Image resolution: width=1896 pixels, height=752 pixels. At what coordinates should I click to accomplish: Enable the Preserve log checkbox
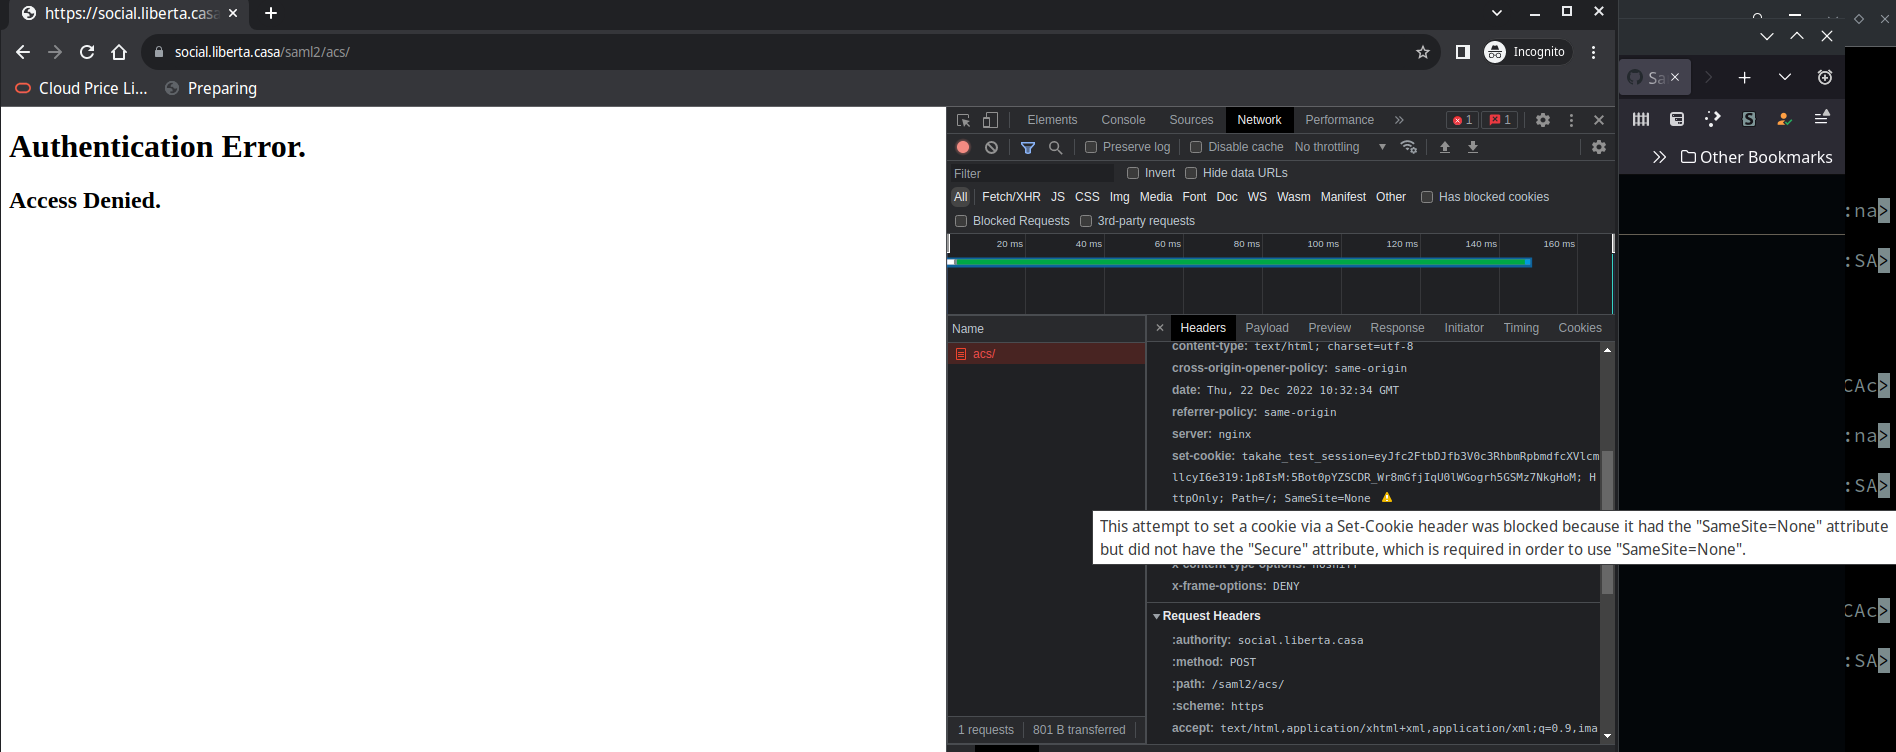1091,147
